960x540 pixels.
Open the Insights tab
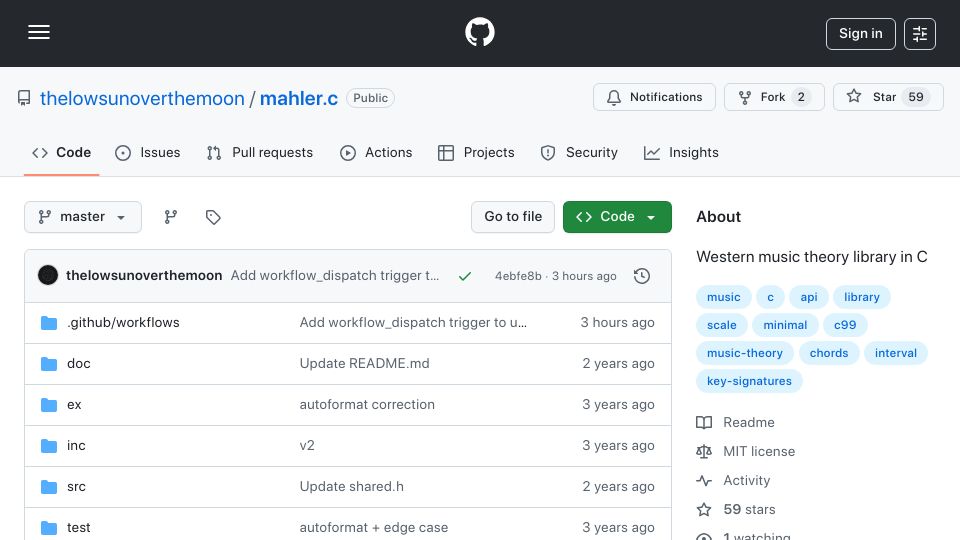(x=681, y=152)
